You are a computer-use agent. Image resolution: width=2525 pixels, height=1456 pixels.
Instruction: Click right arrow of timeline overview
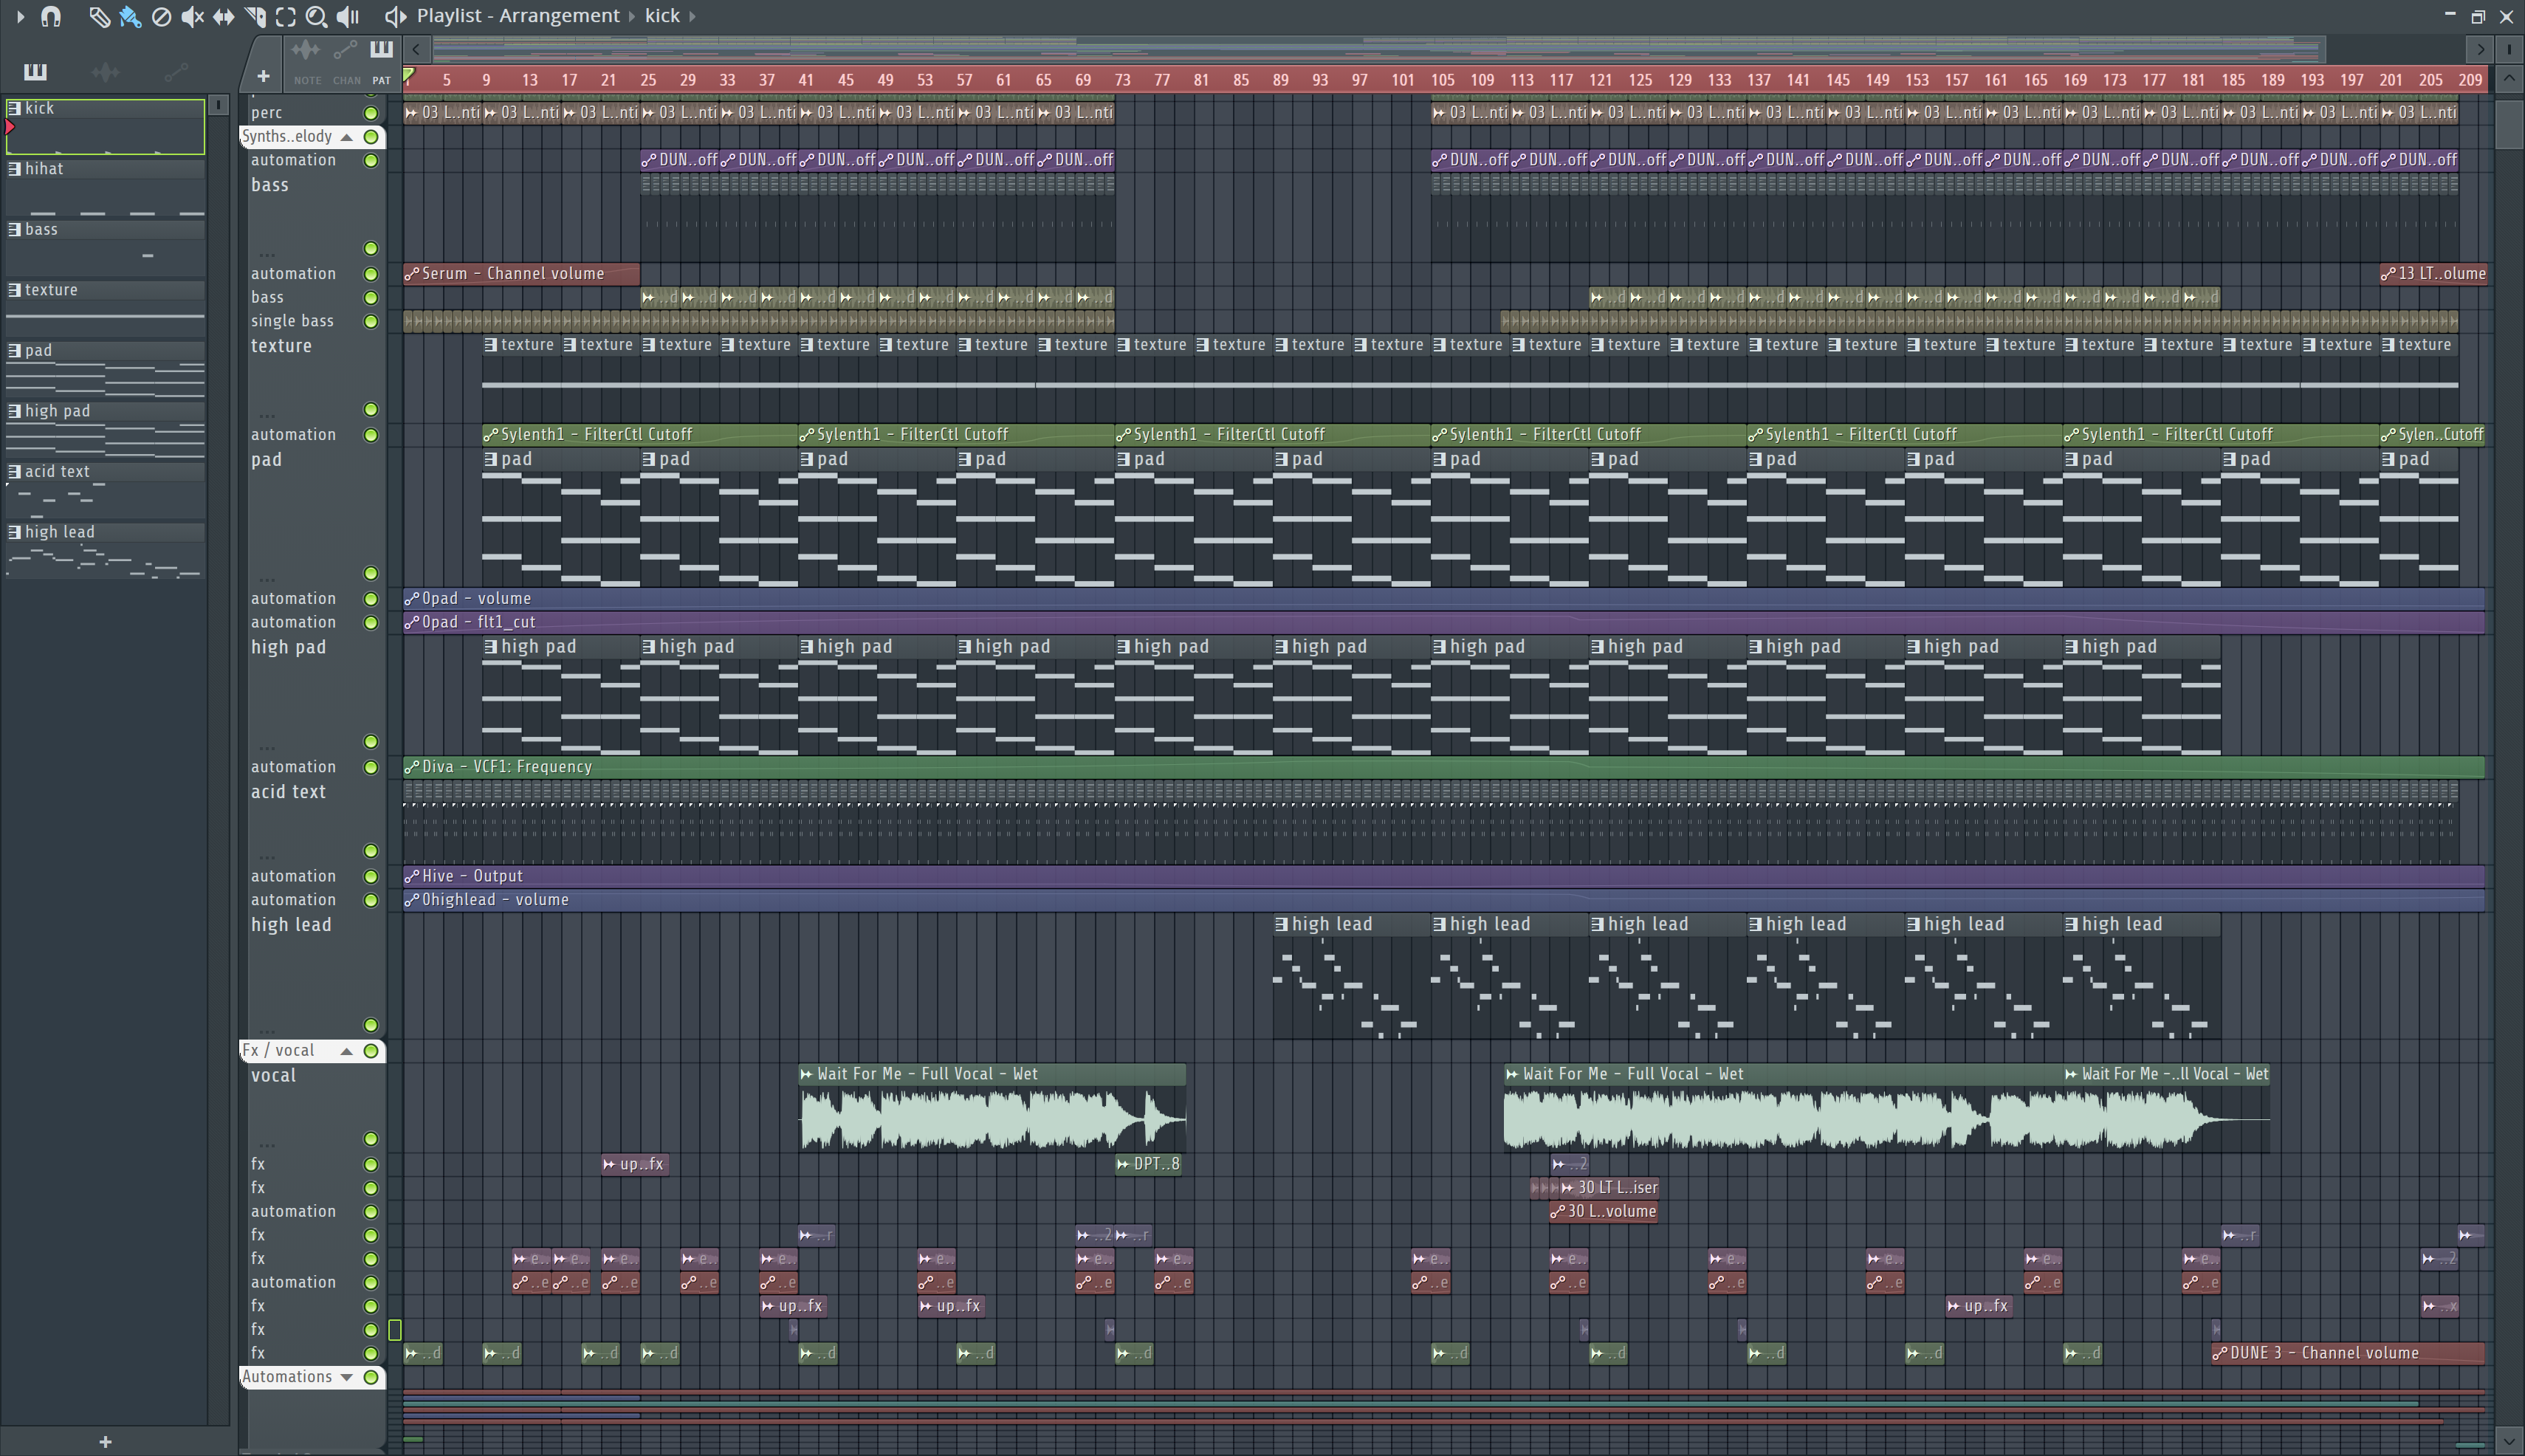(2480, 48)
